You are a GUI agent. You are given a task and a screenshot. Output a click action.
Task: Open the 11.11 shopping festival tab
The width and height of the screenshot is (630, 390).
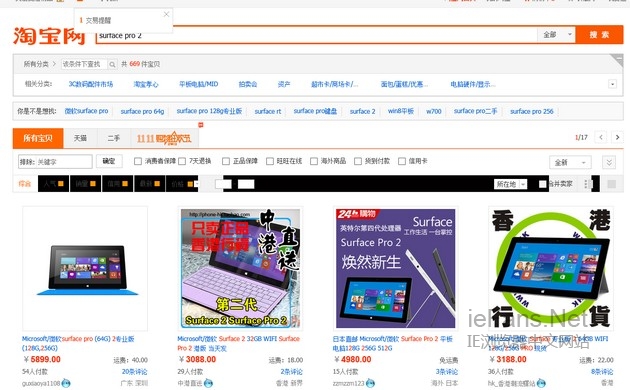(x=164, y=138)
